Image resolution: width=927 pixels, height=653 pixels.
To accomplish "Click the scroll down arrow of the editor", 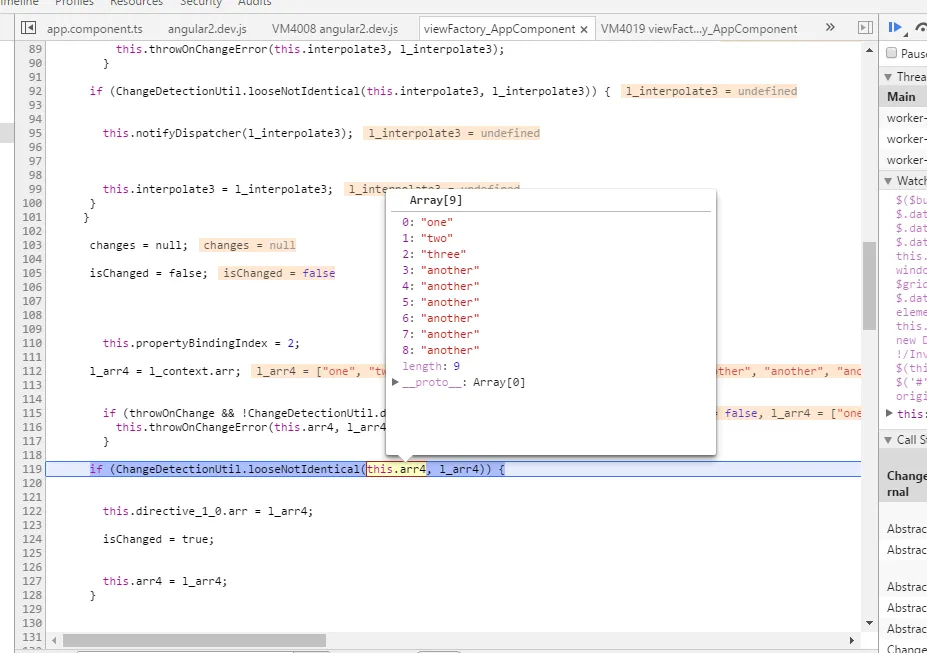I will click(x=869, y=623).
